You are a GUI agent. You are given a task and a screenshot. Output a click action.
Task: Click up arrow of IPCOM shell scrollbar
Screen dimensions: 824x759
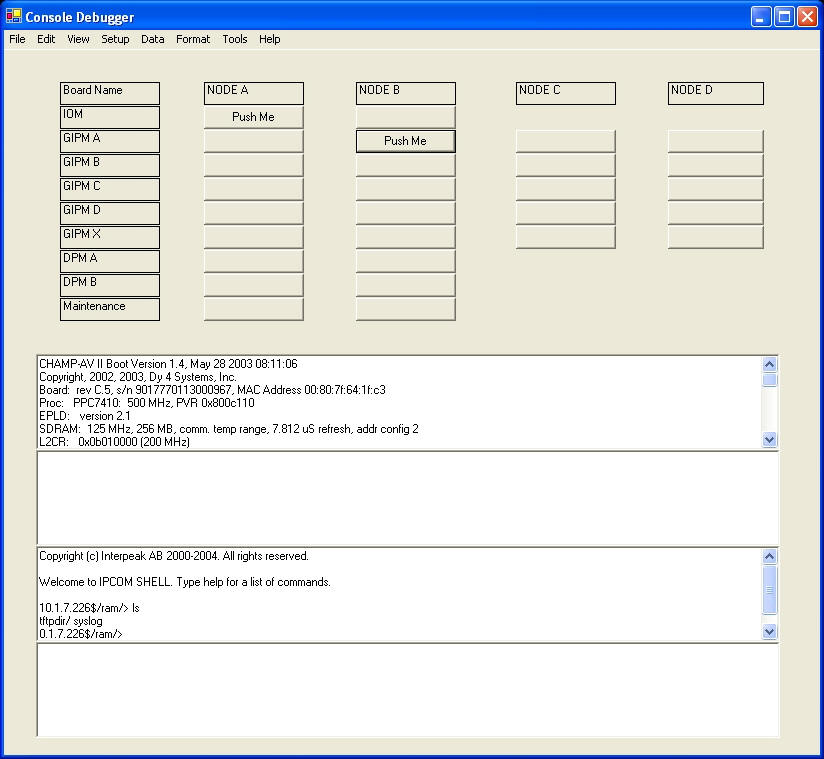[x=769, y=557]
